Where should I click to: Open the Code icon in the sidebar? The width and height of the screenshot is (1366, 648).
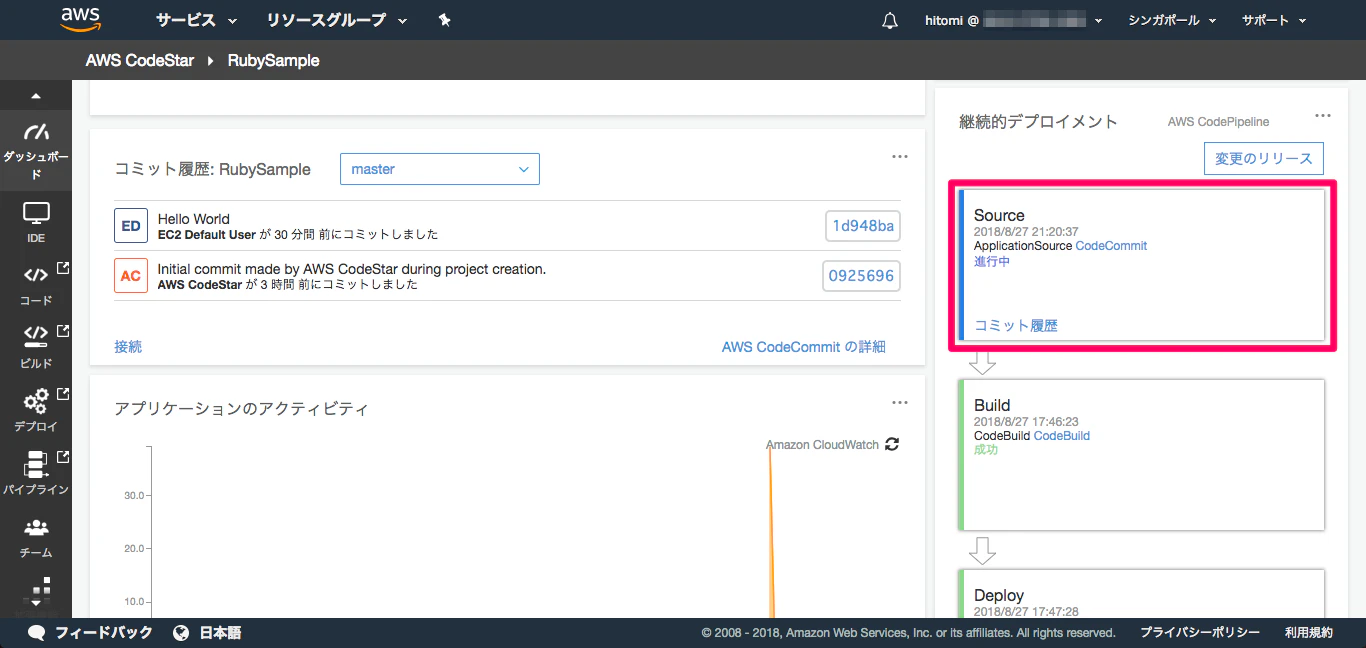[x=36, y=275]
